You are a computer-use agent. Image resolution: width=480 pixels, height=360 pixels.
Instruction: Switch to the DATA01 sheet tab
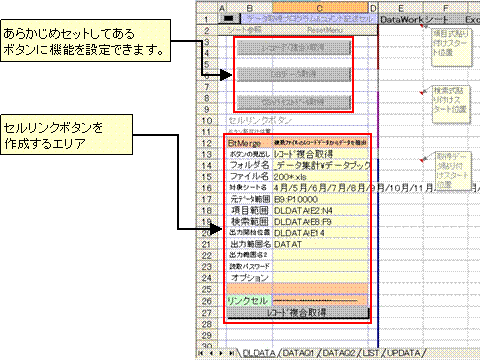coord(298,353)
